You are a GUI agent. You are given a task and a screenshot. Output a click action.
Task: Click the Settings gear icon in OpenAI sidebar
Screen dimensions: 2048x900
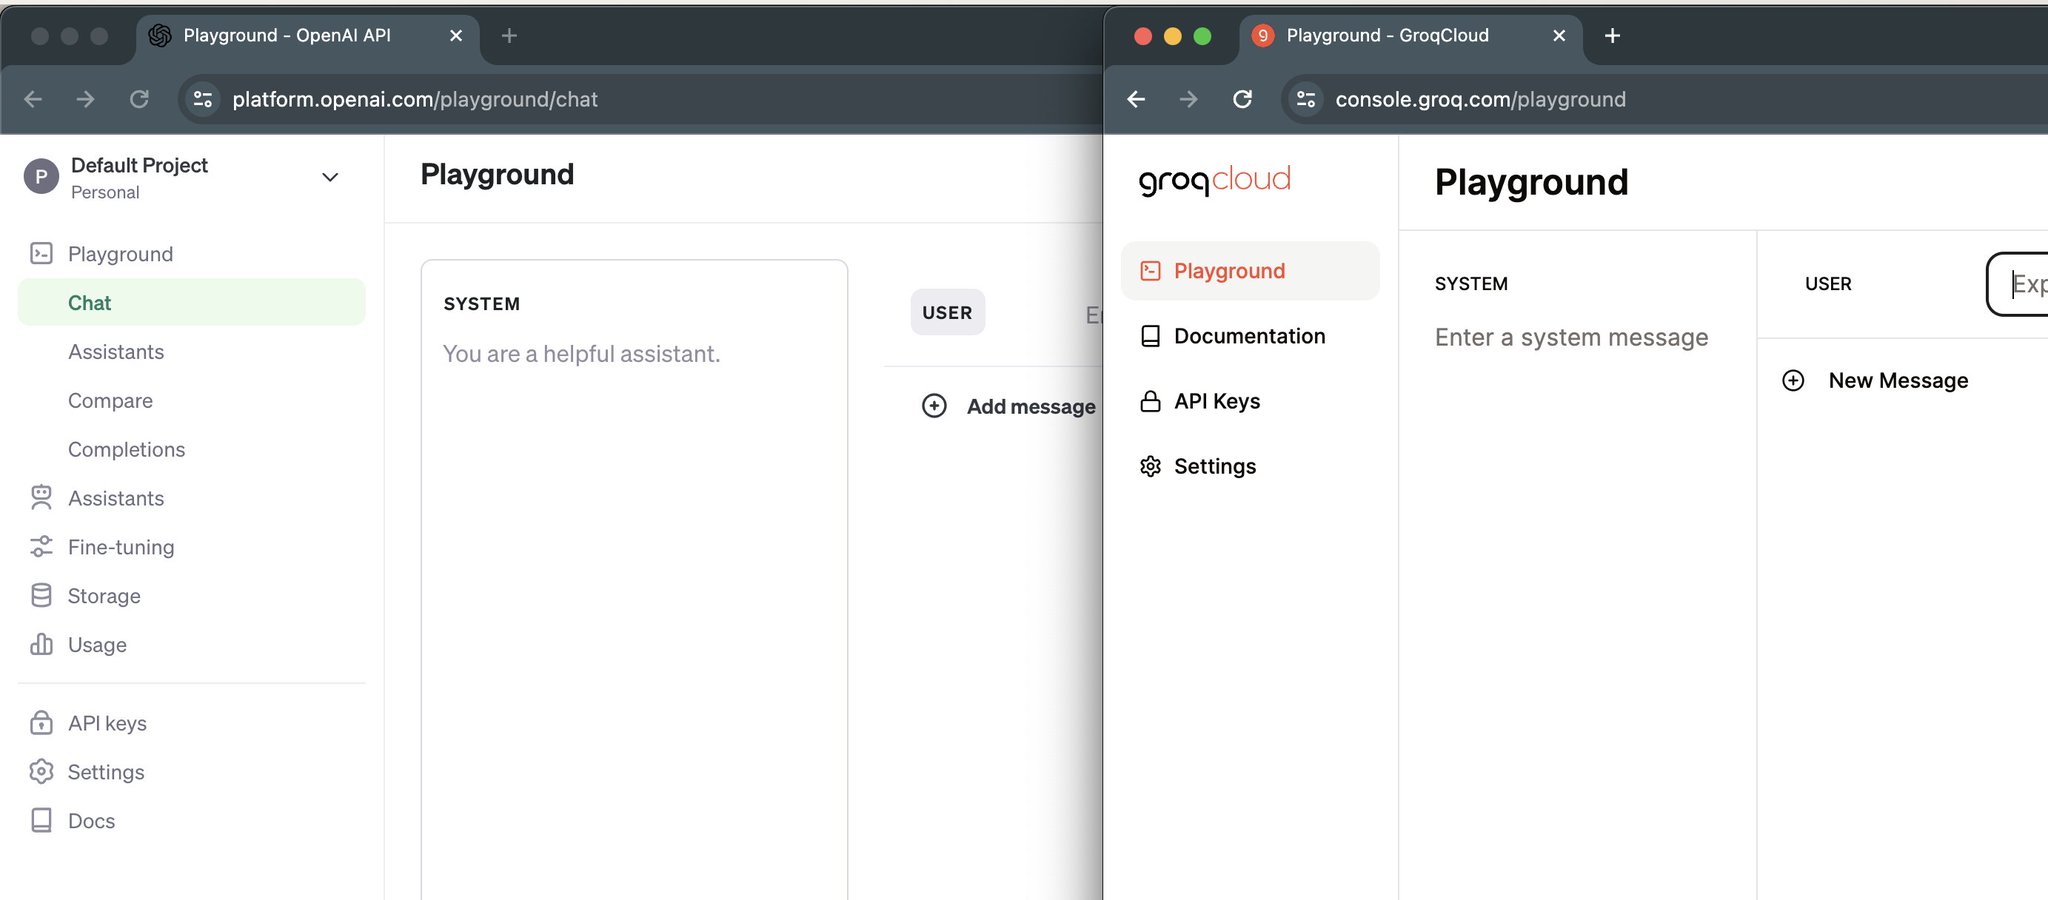[x=41, y=772]
